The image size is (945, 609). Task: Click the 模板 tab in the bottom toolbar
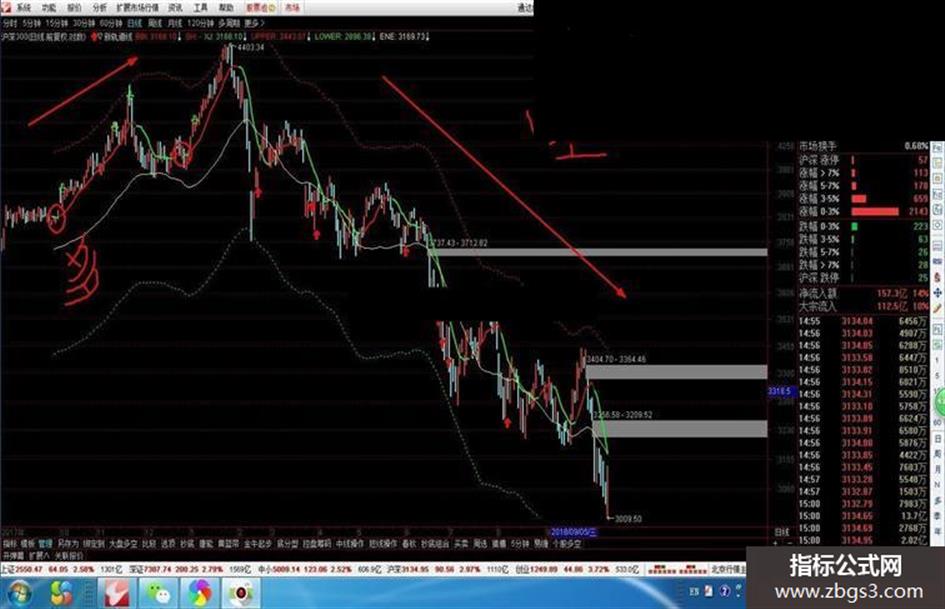(x=28, y=544)
